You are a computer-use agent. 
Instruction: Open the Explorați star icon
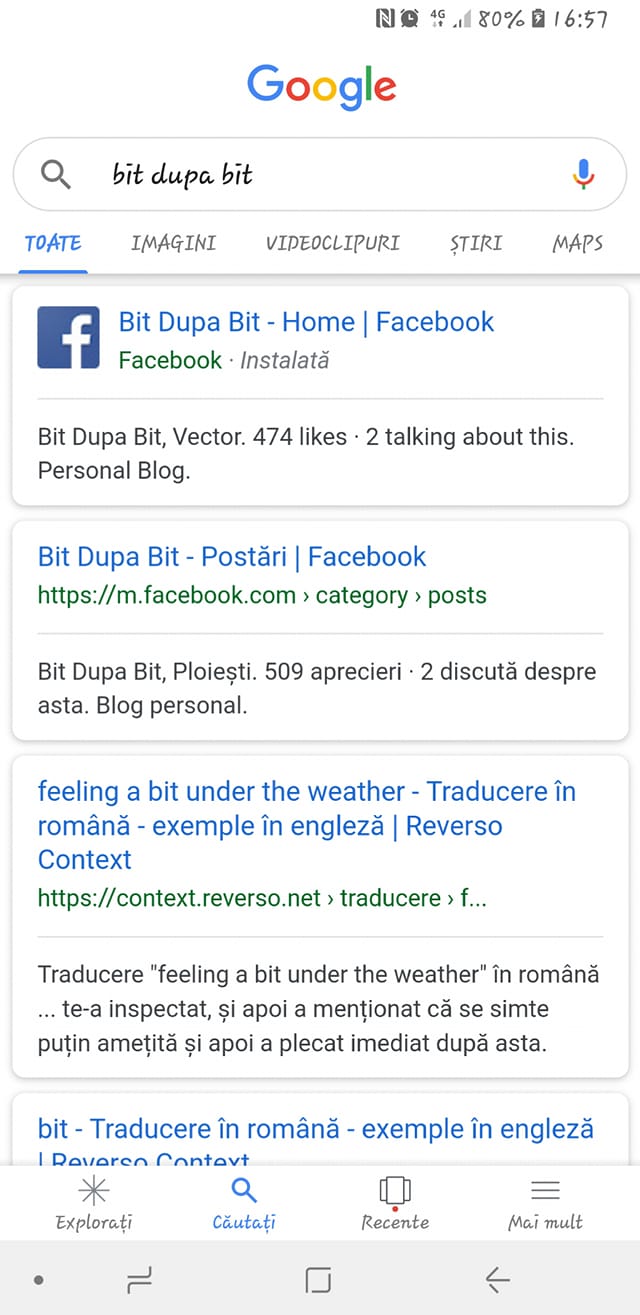(x=94, y=1190)
